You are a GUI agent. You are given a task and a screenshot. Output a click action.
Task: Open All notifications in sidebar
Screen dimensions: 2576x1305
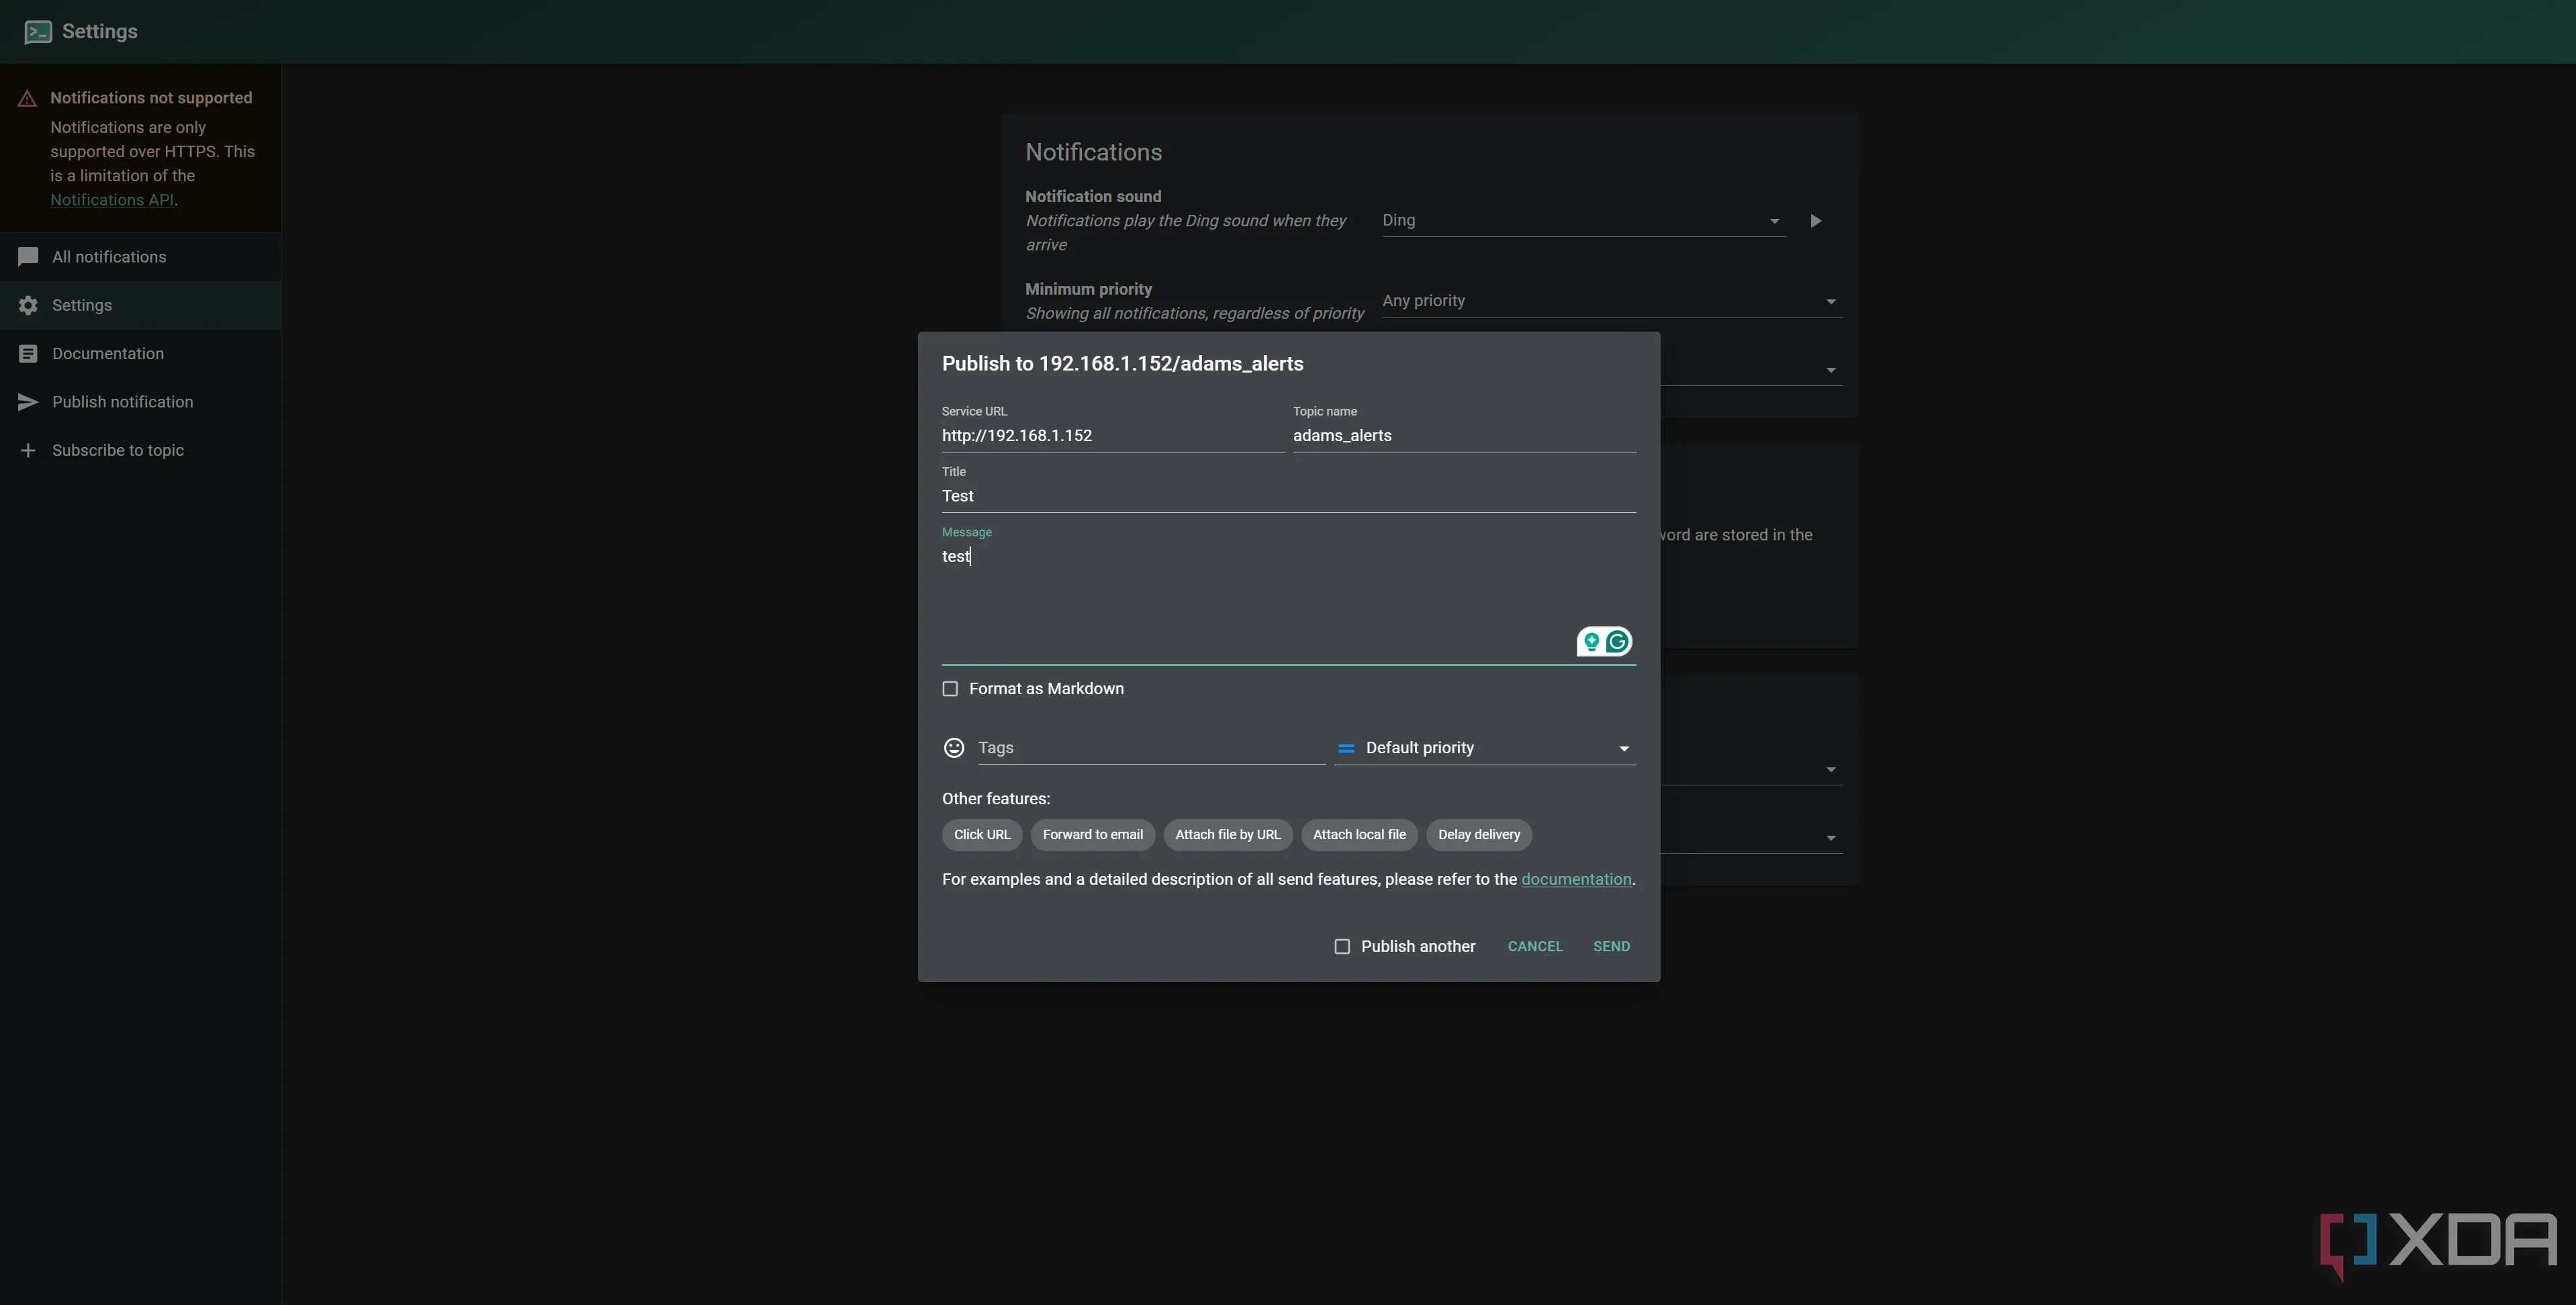[140, 257]
